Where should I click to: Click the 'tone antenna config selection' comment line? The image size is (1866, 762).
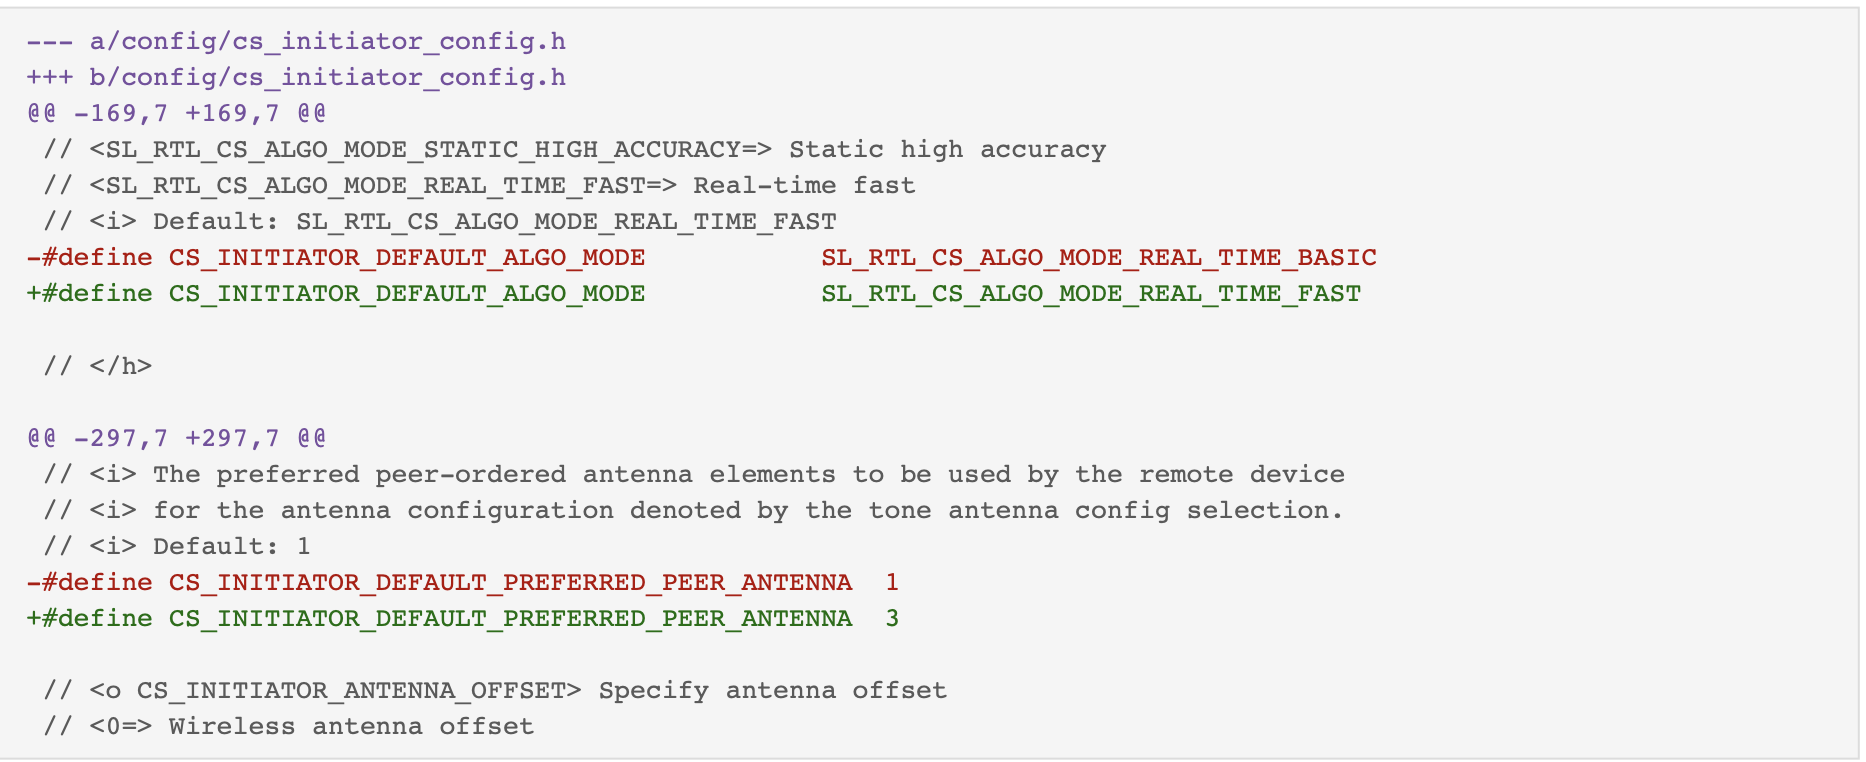tap(694, 510)
